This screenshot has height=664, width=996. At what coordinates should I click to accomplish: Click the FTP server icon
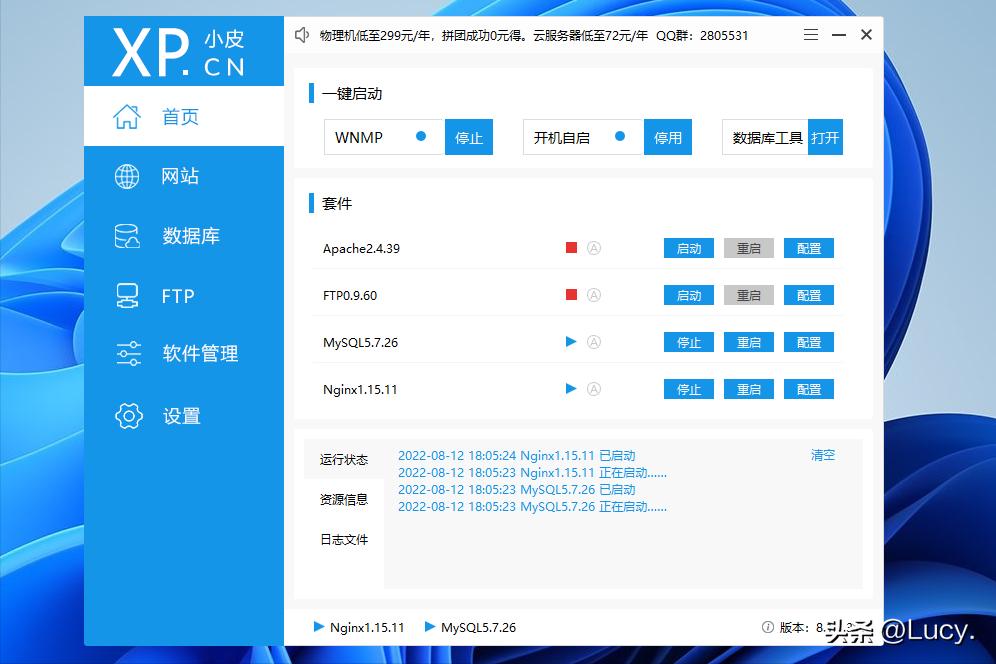coord(127,295)
